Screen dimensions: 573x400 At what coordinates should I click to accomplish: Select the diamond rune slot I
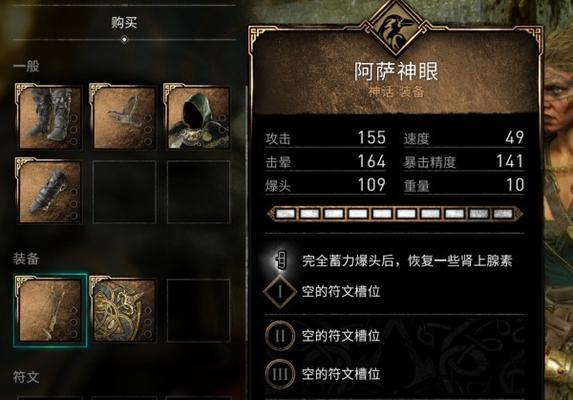coord(280,292)
